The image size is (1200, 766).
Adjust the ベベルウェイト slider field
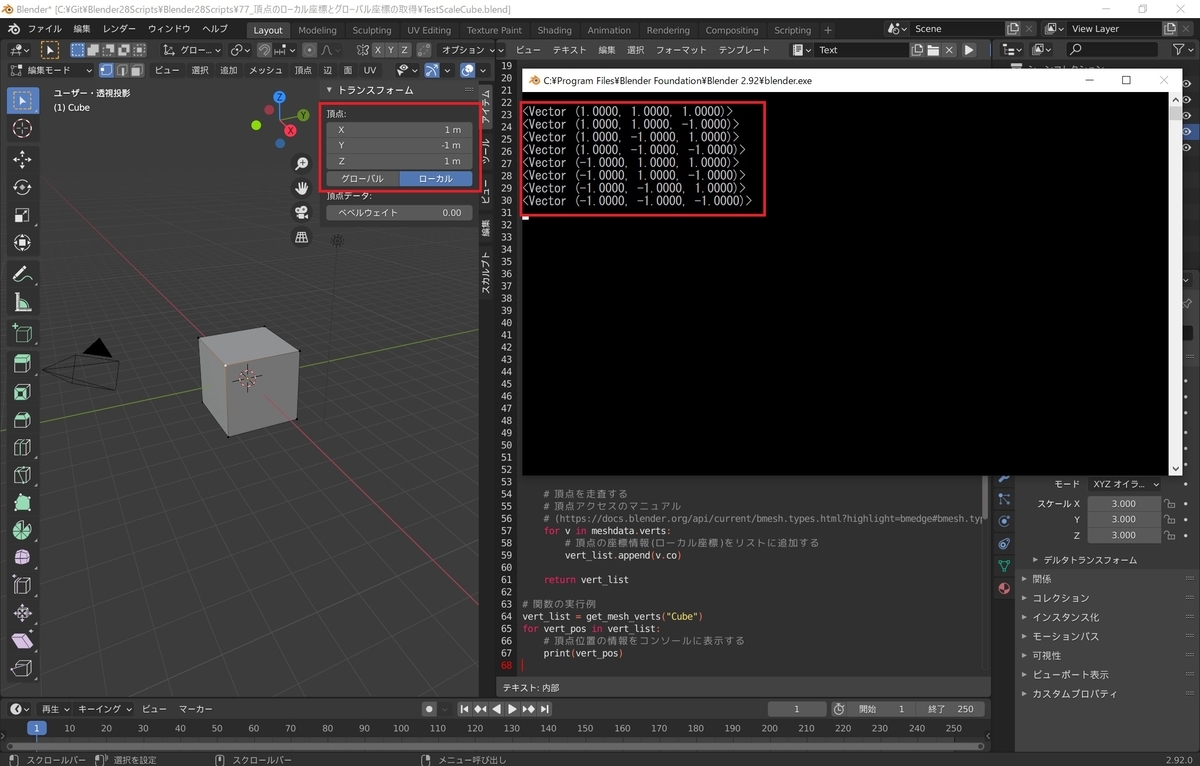point(399,213)
